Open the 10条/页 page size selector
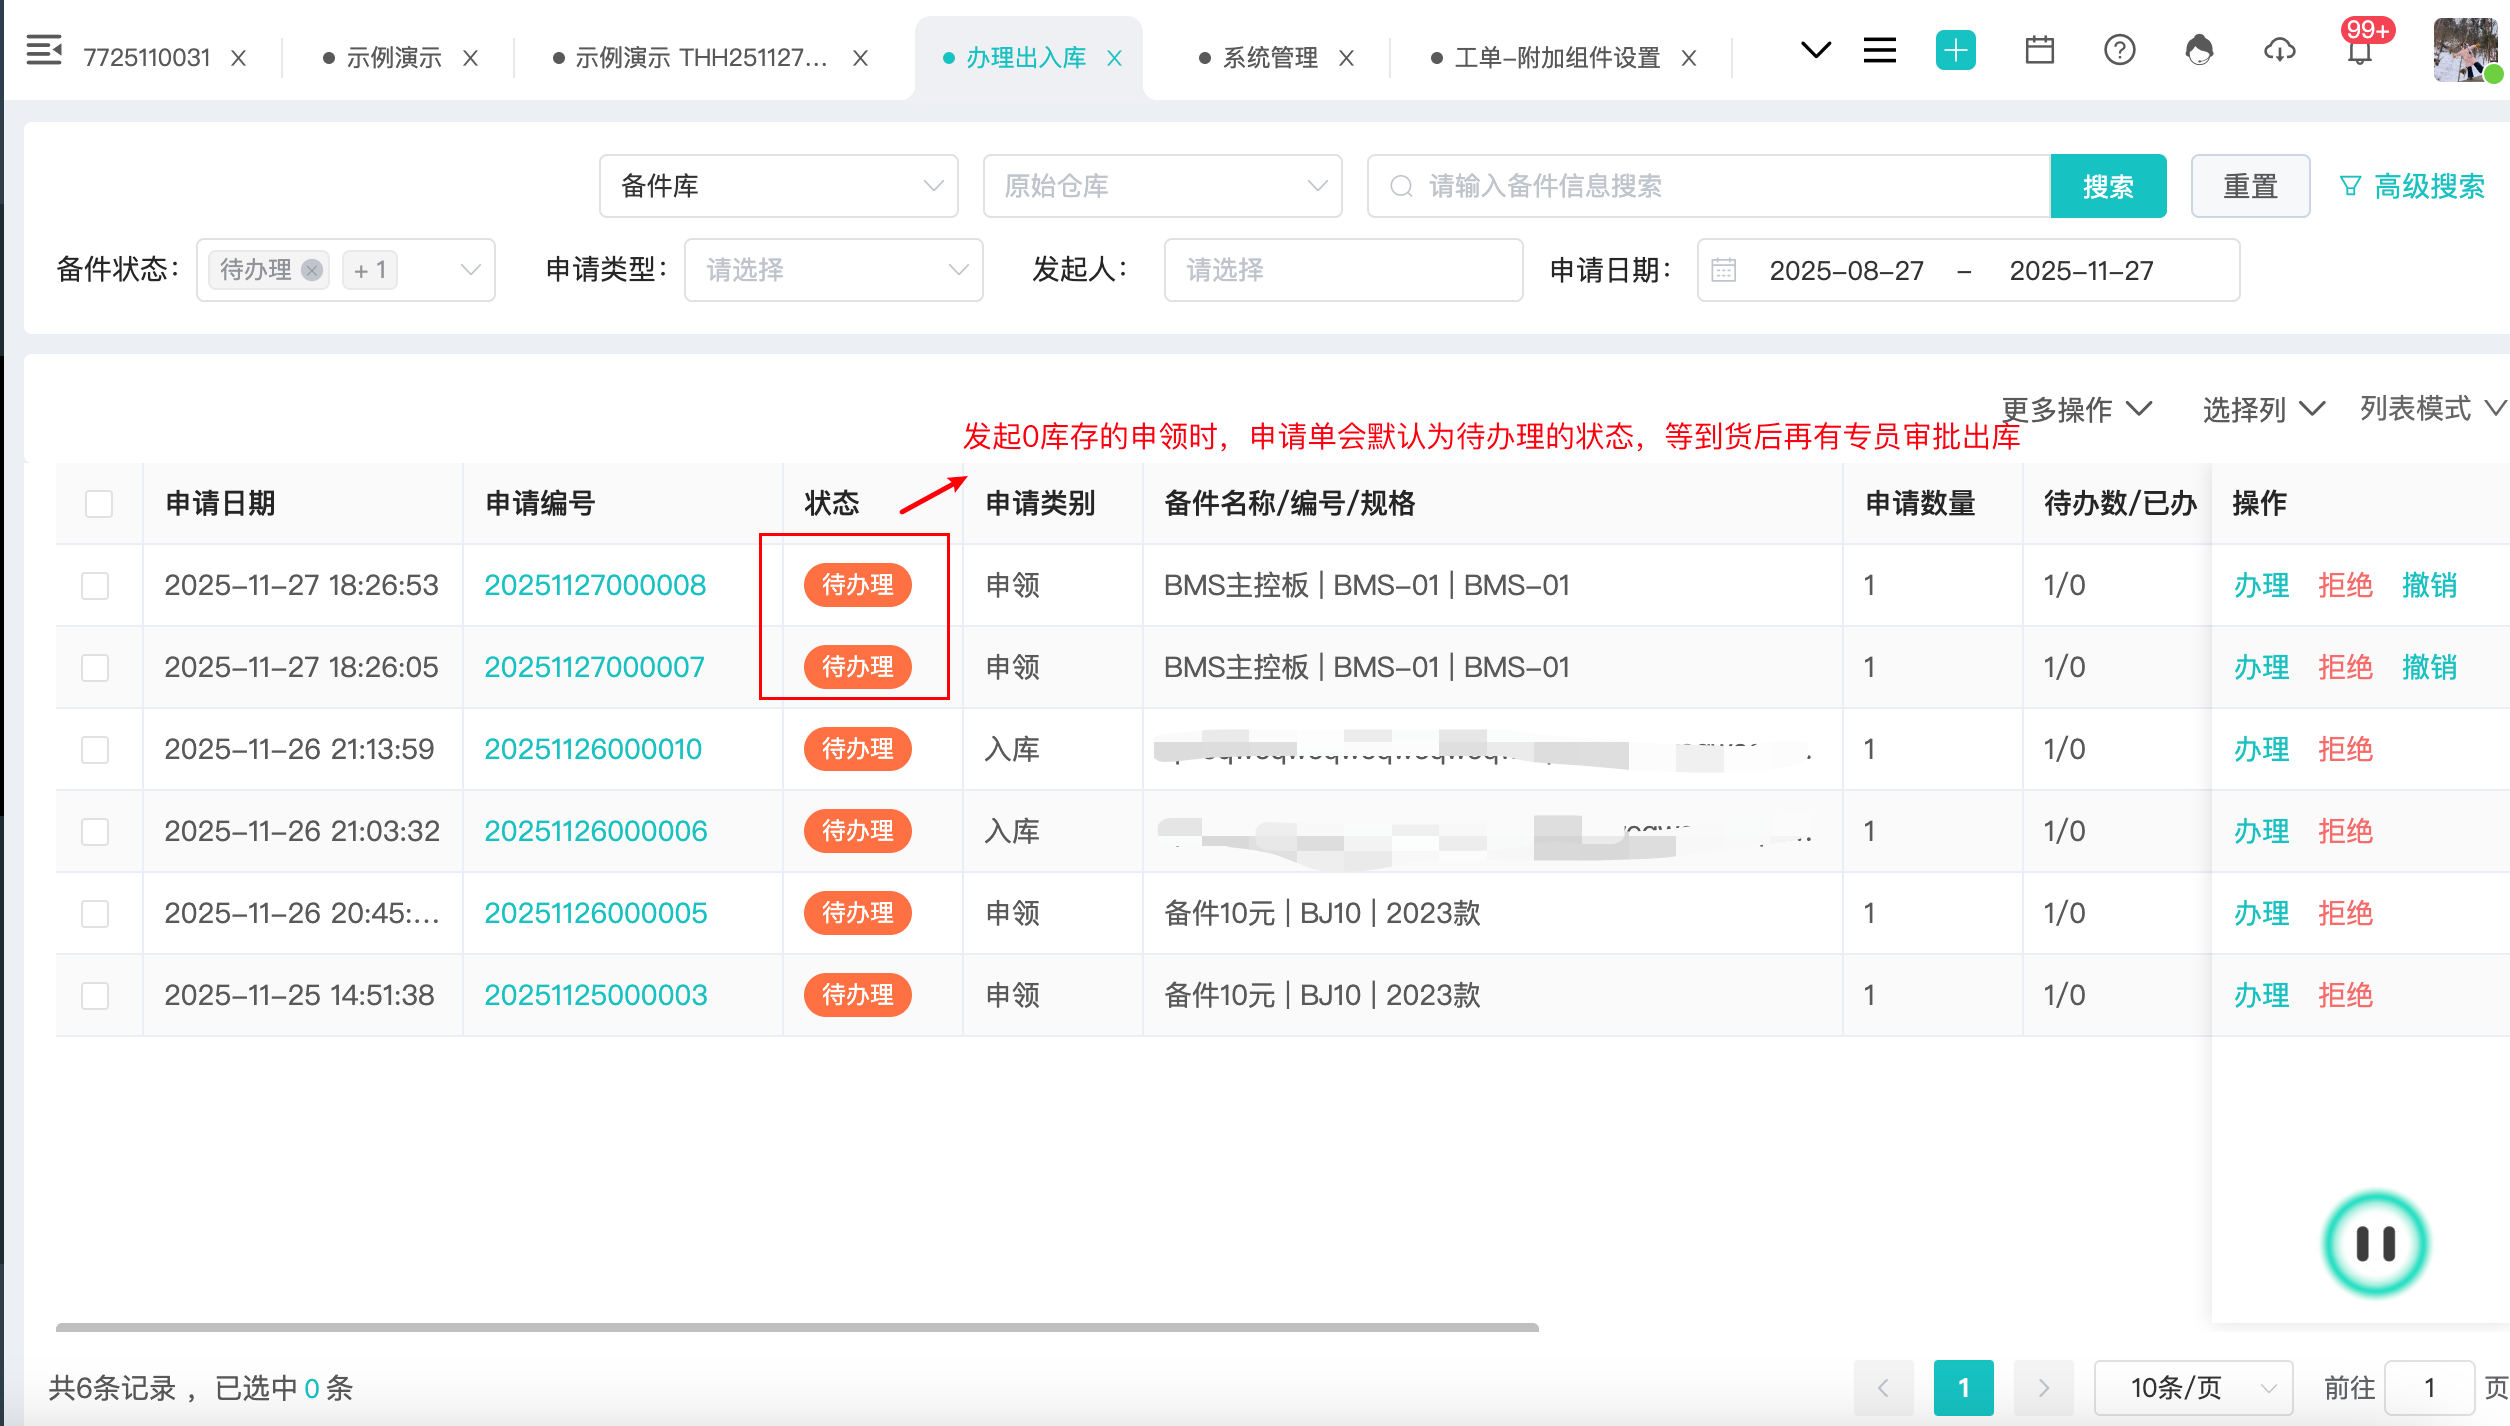 point(2192,1388)
